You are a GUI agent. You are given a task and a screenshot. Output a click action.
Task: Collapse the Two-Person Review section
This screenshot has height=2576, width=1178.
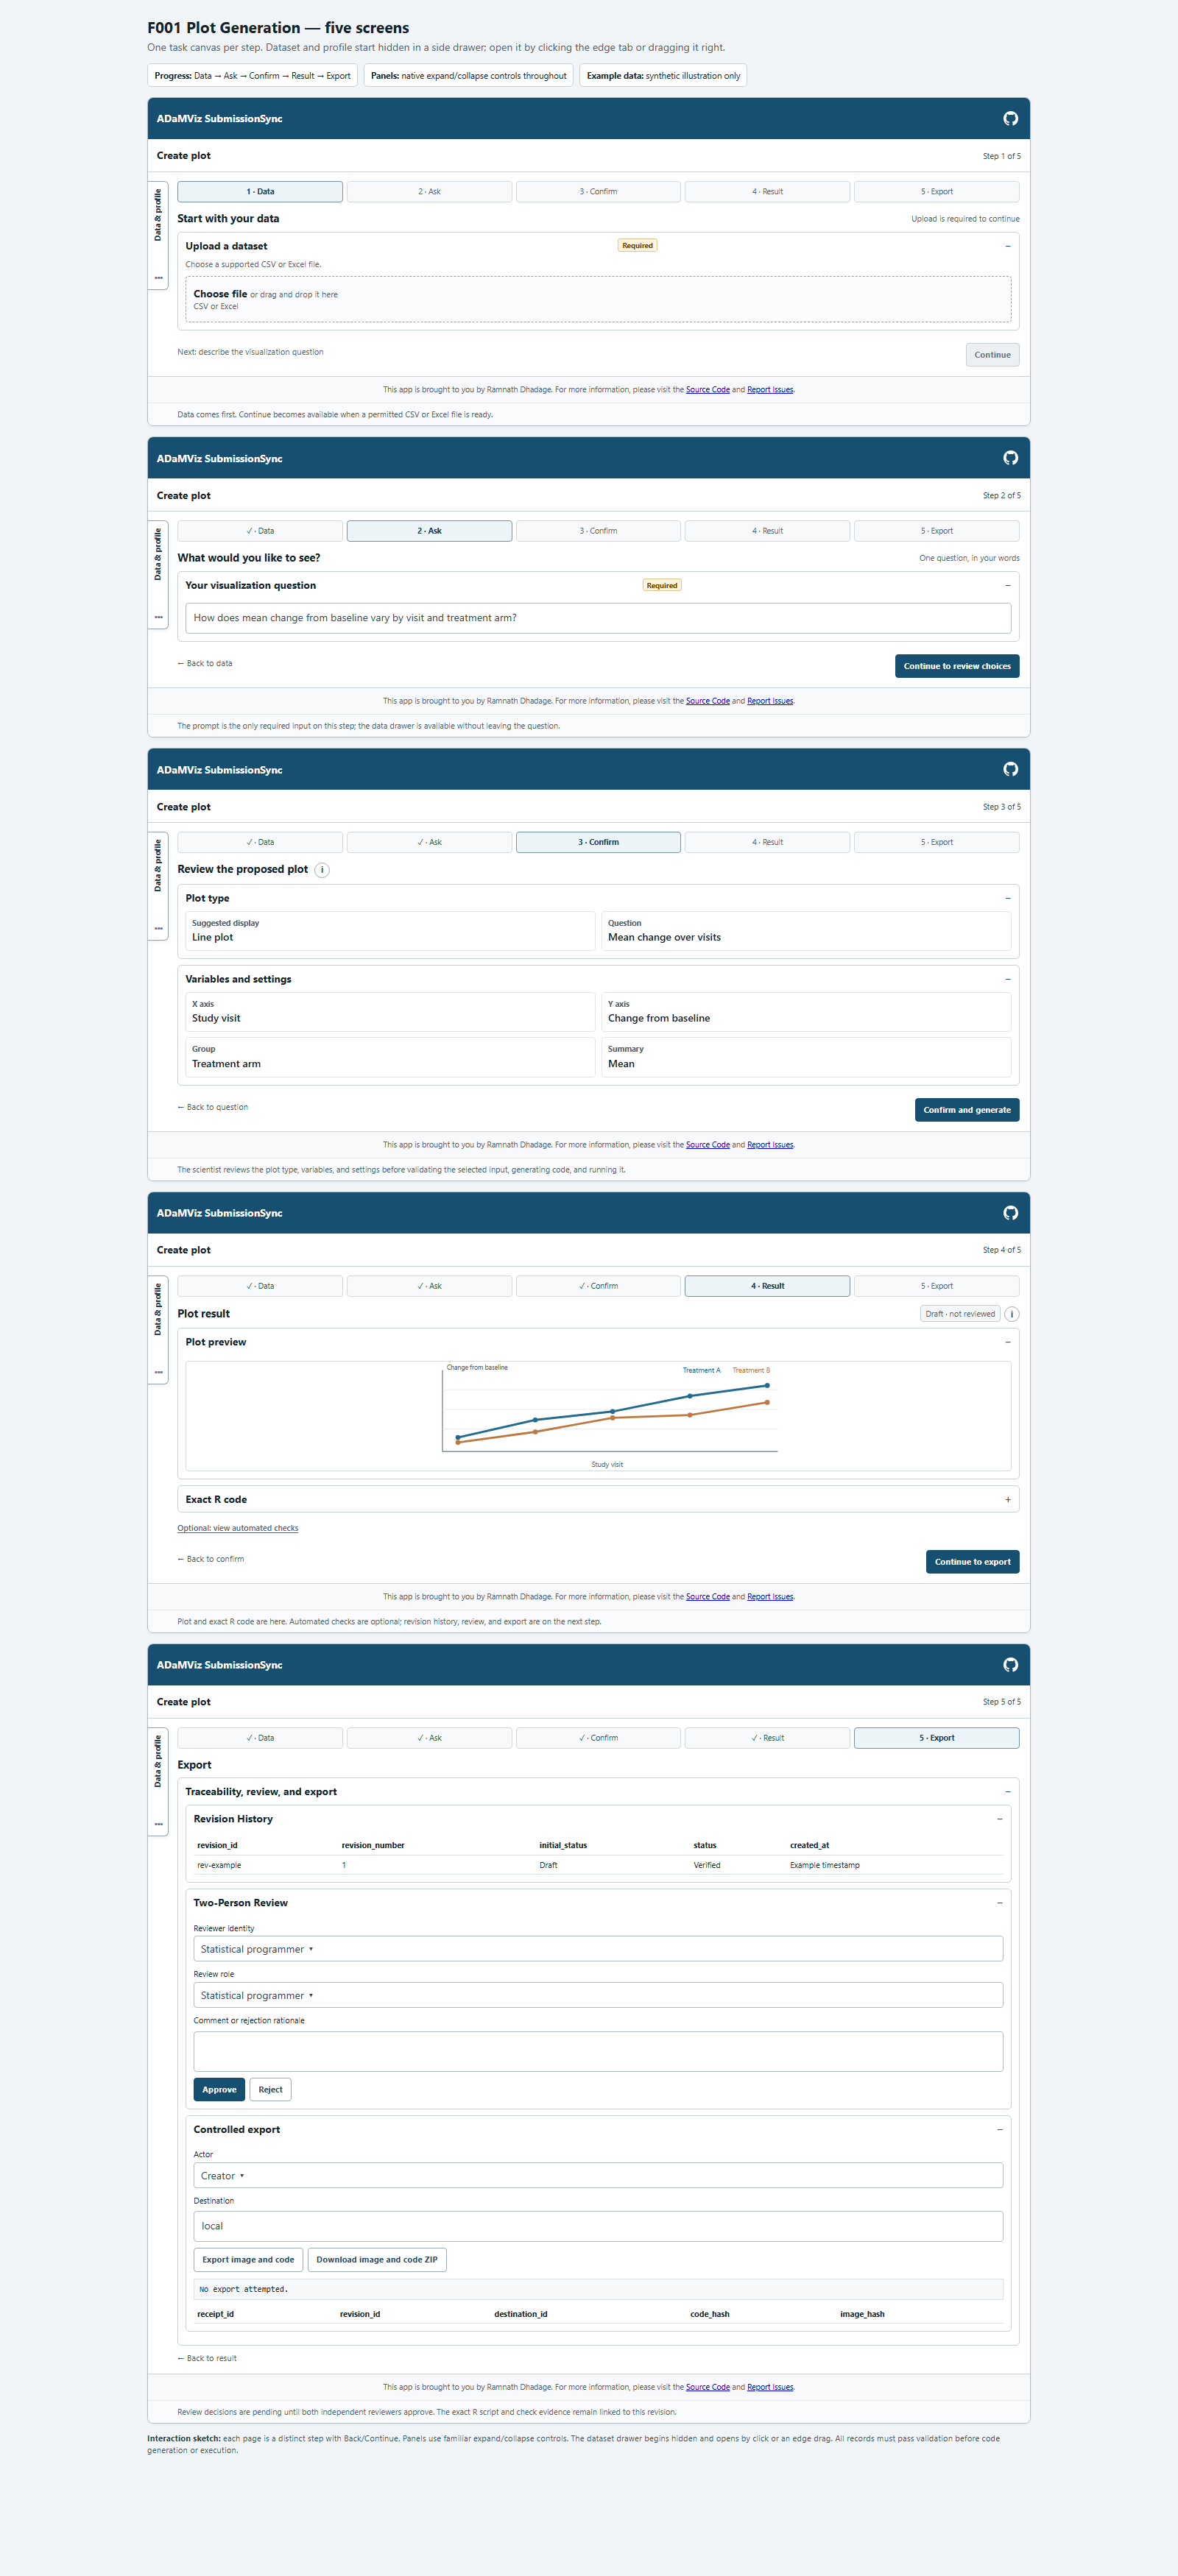point(999,1903)
